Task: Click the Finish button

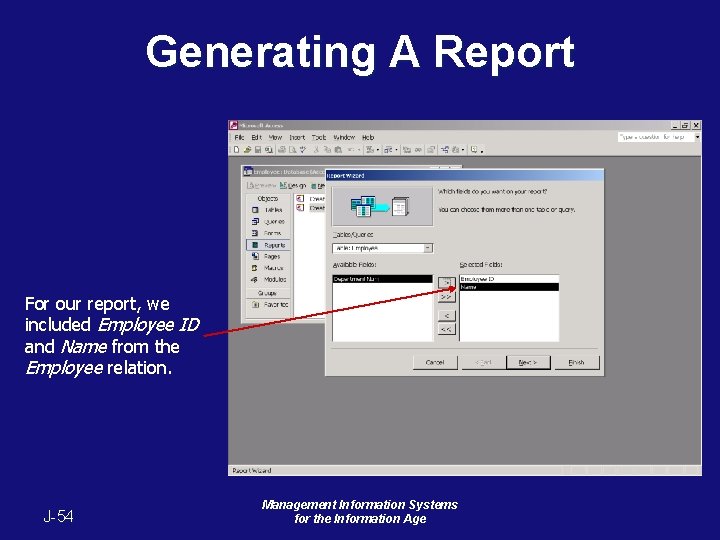Action: click(x=576, y=362)
